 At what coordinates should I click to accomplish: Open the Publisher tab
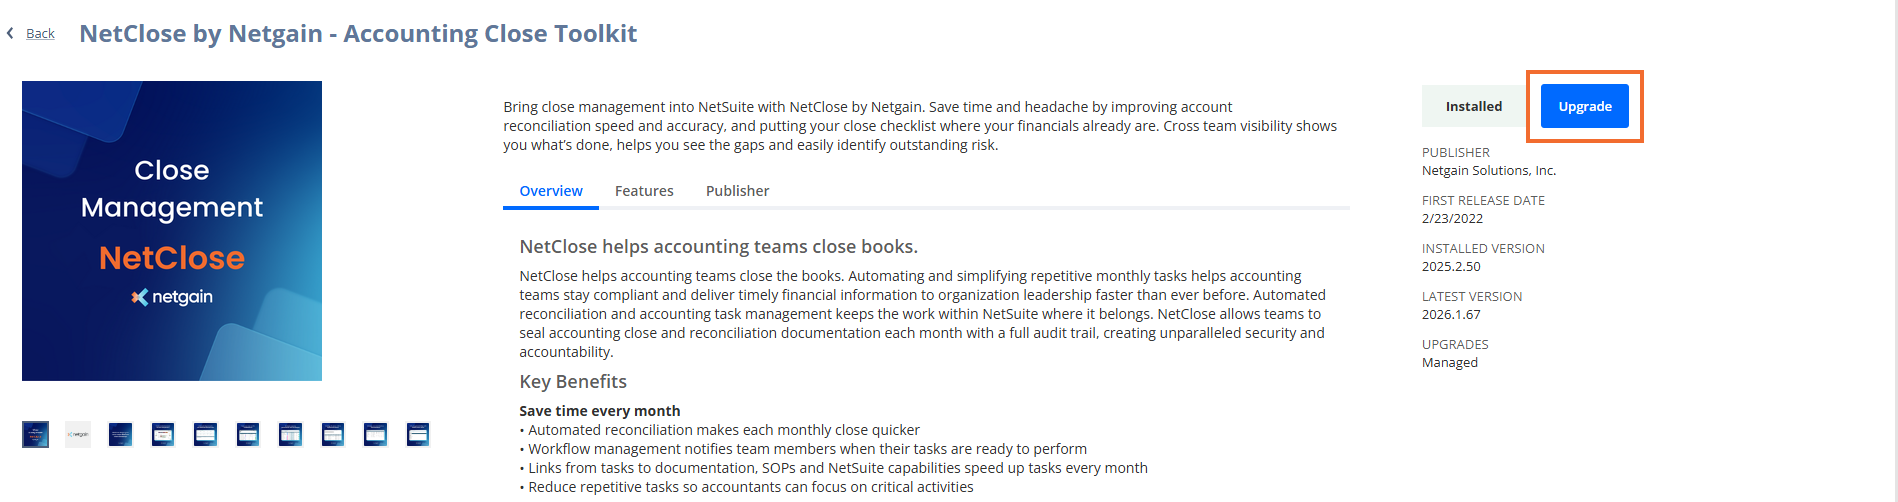point(737,191)
